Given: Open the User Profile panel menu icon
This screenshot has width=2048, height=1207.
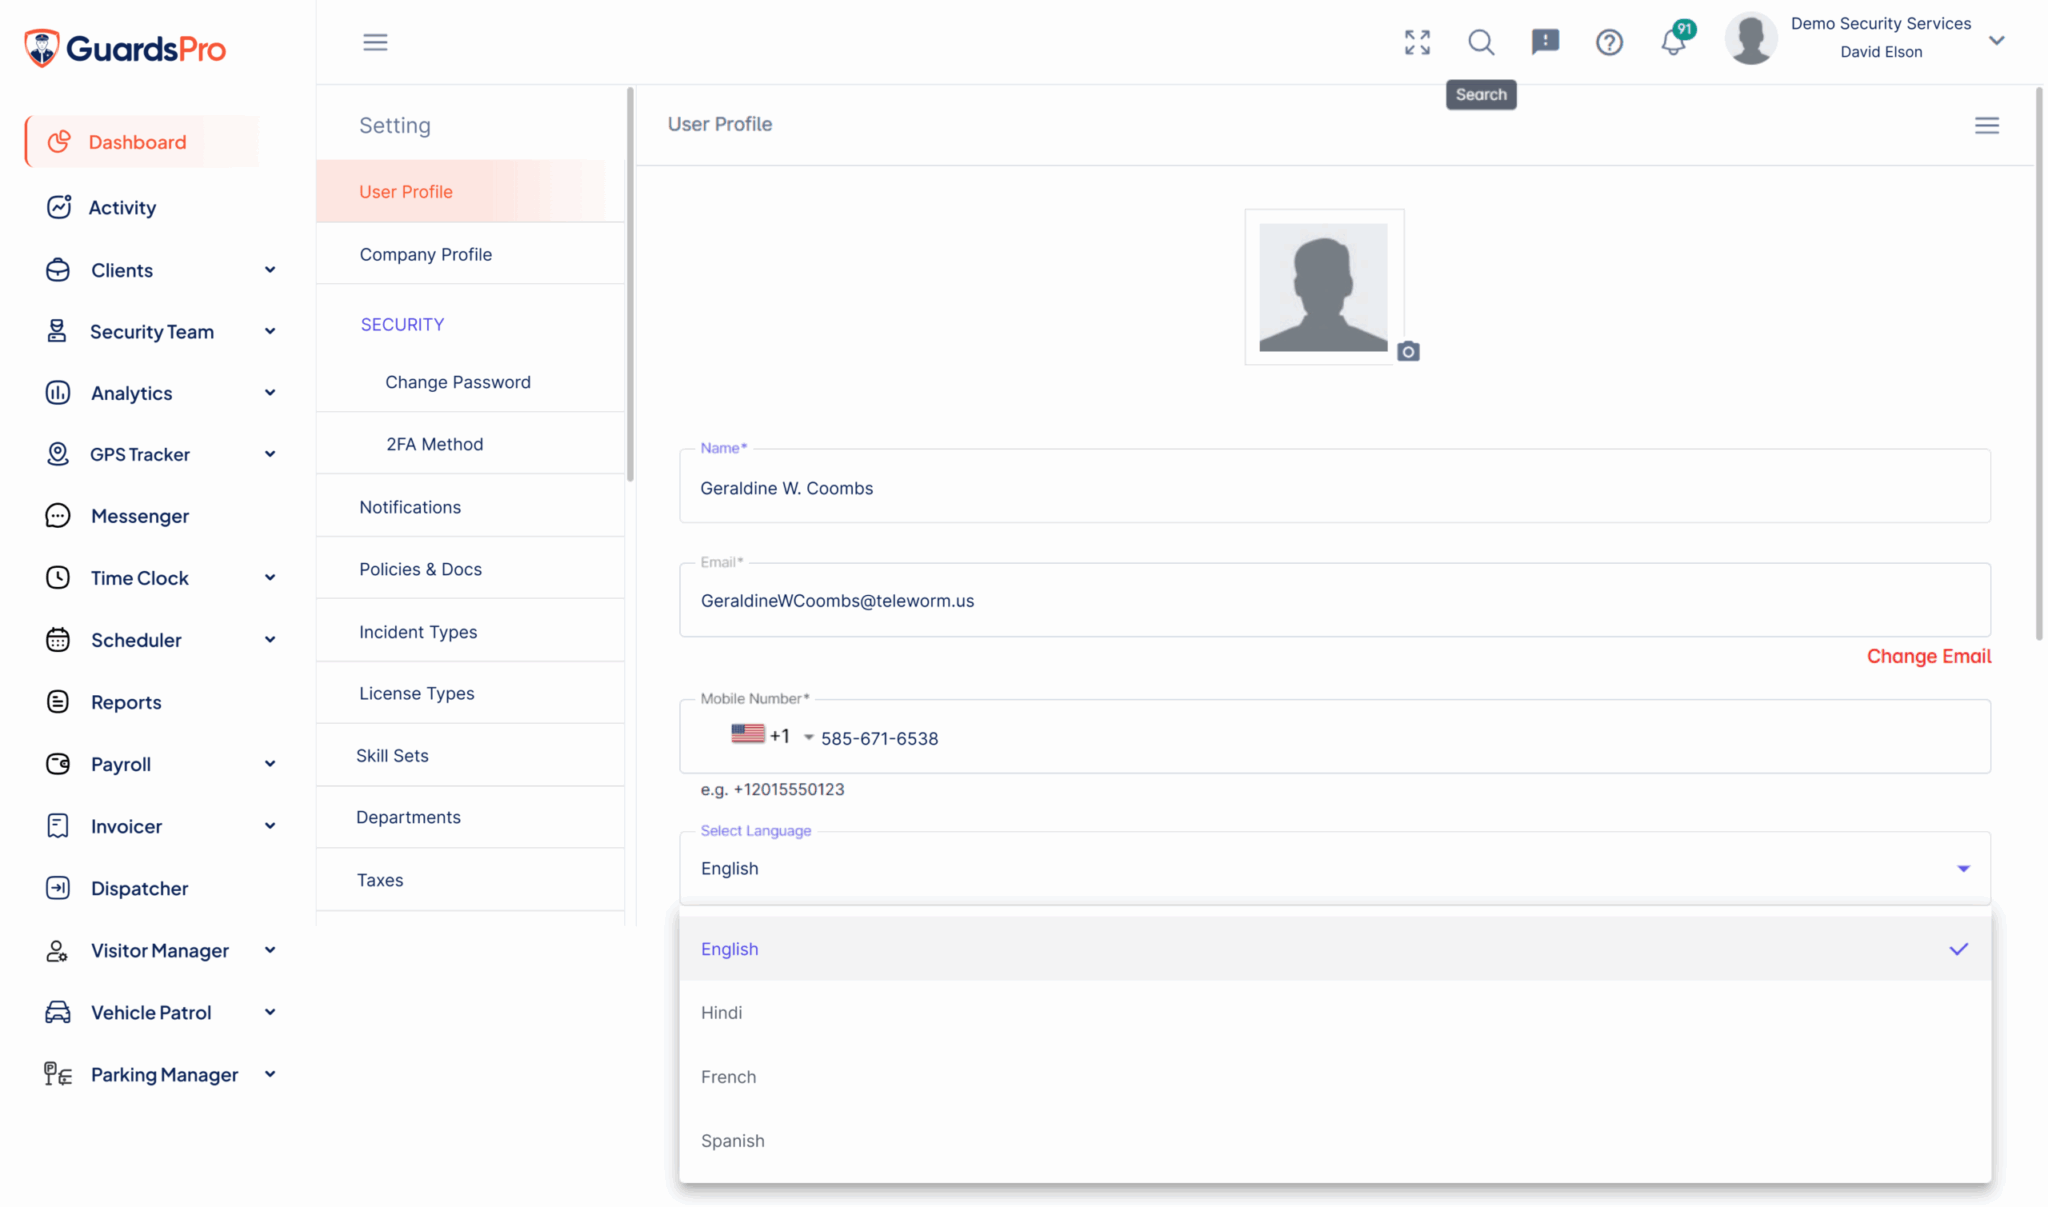Looking at the screenshot, I should (1986, 125).
